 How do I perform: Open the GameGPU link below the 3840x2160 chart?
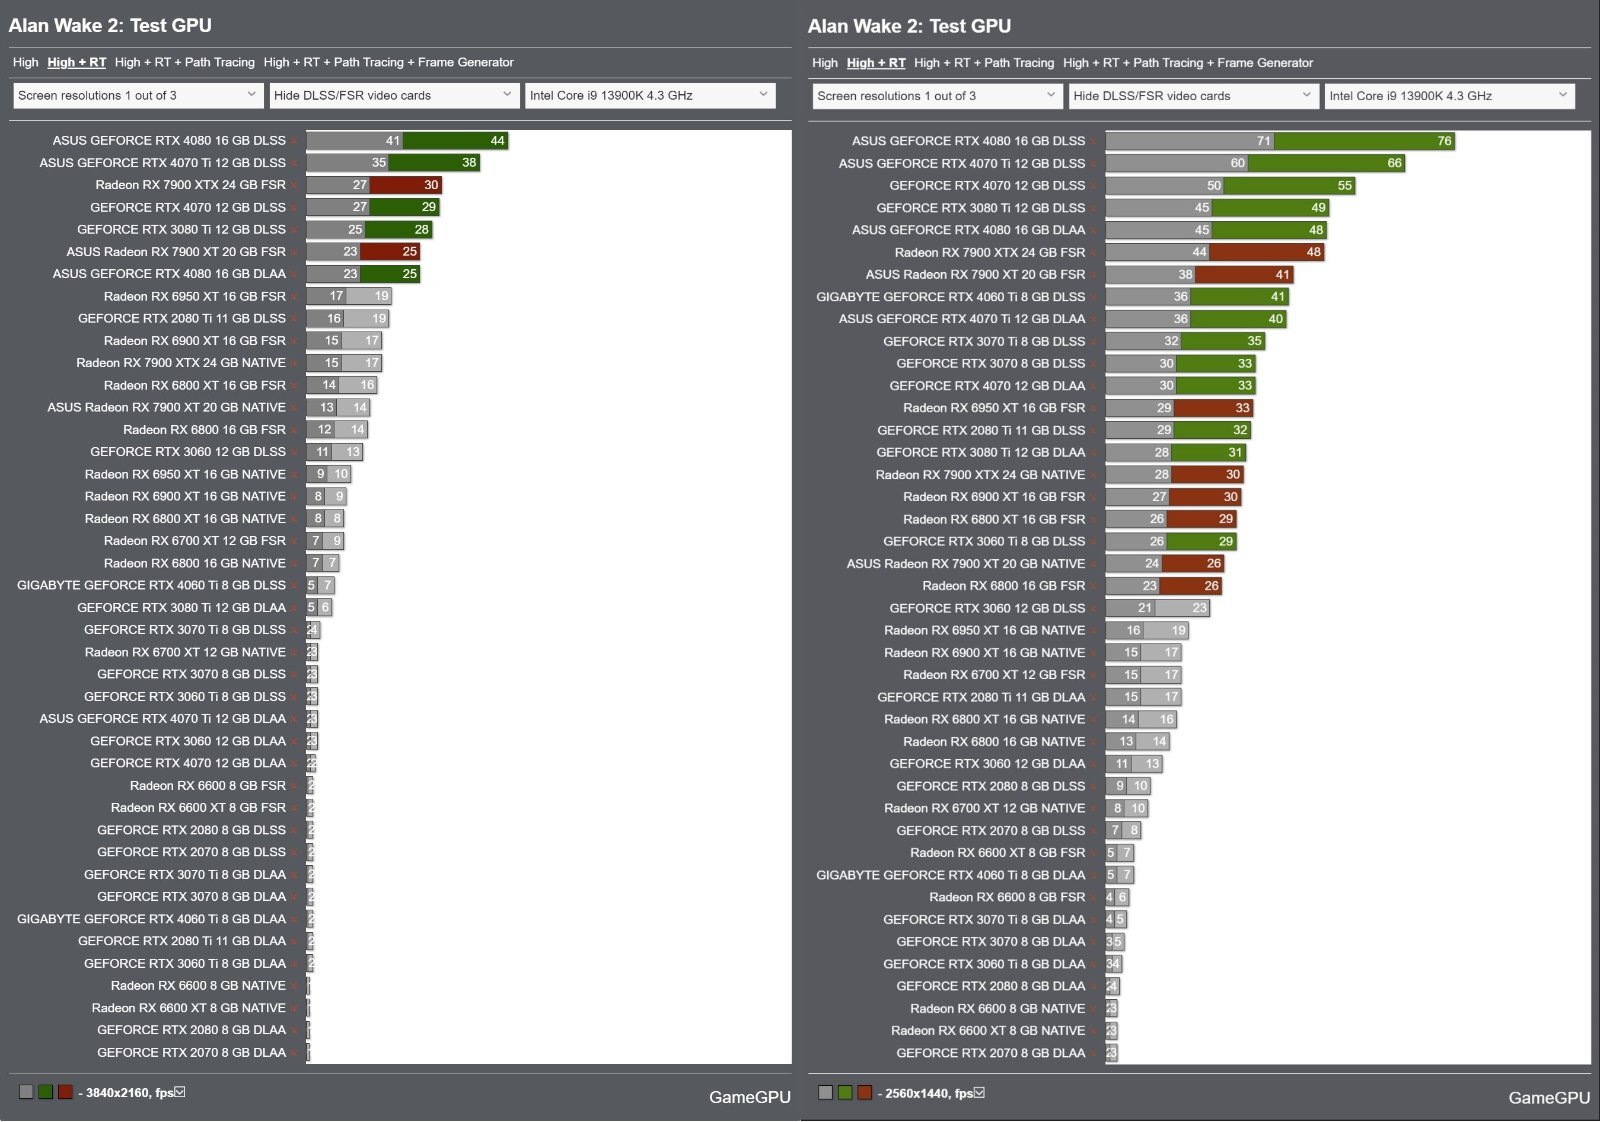tap(750, 1097)
